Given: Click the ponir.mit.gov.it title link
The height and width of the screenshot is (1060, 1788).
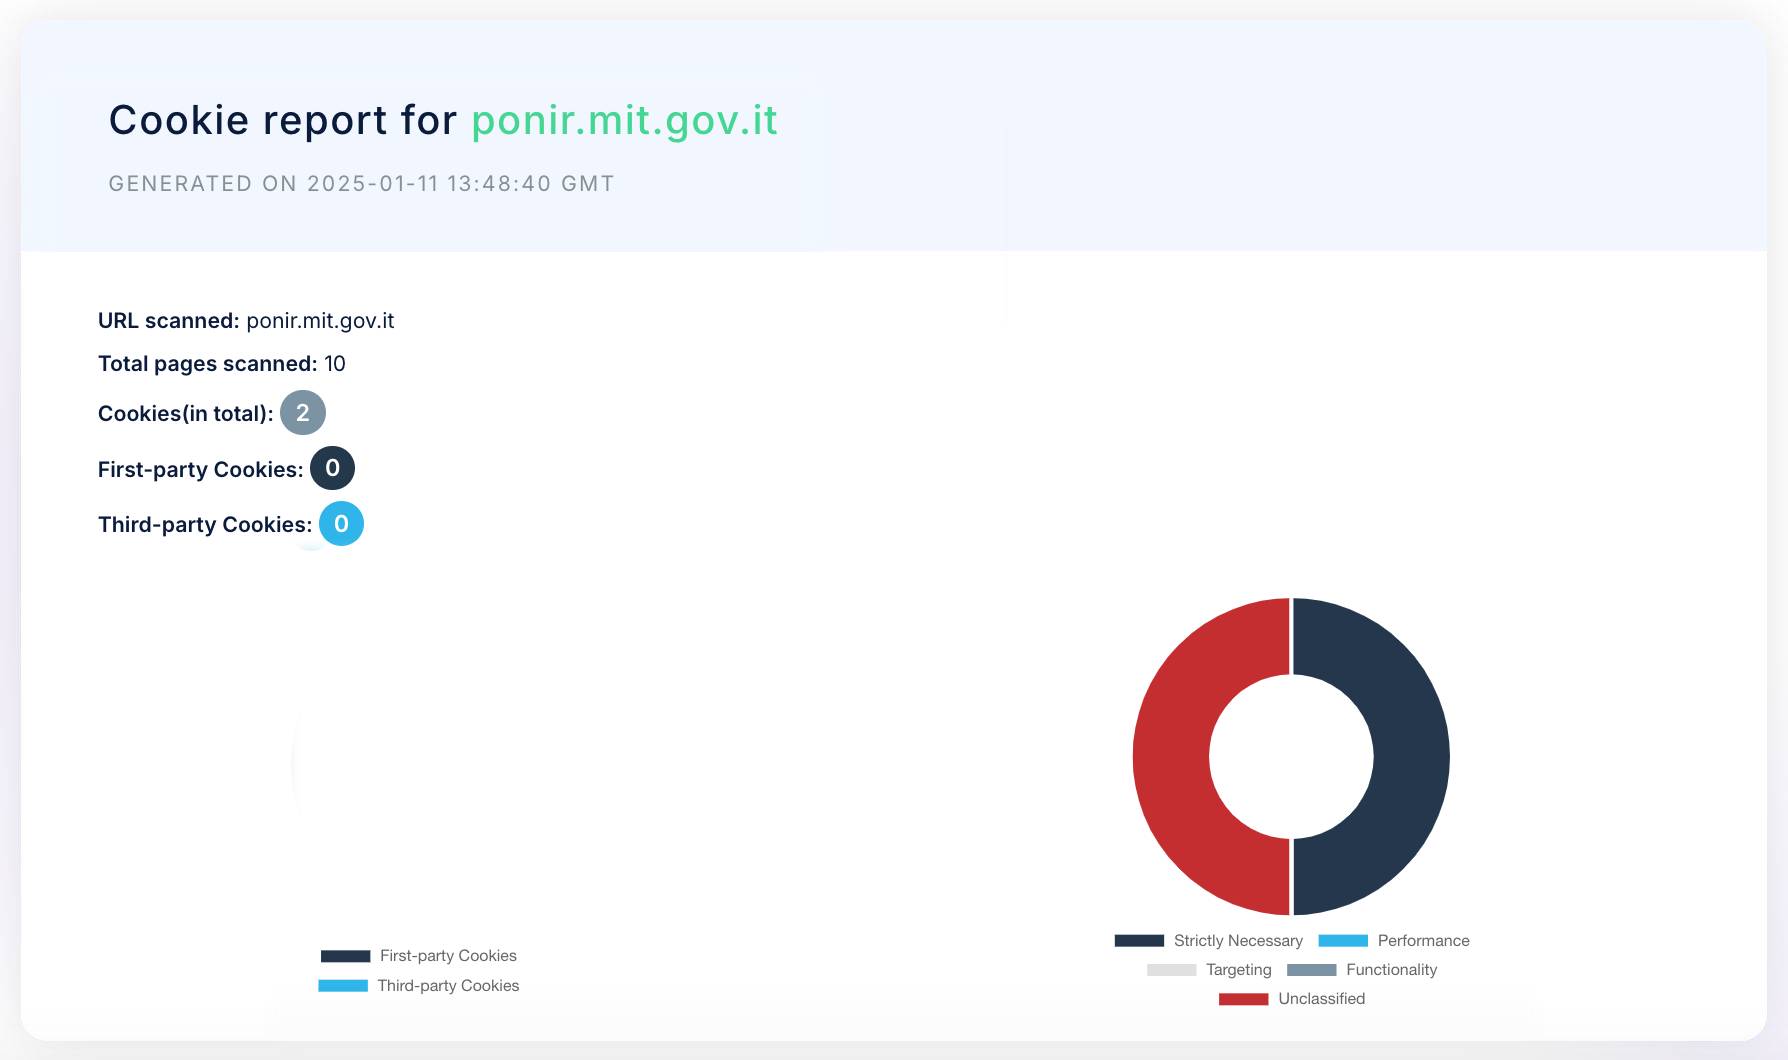Looking at the screenshot, I should pyautogui.click(x=624, y=120).
